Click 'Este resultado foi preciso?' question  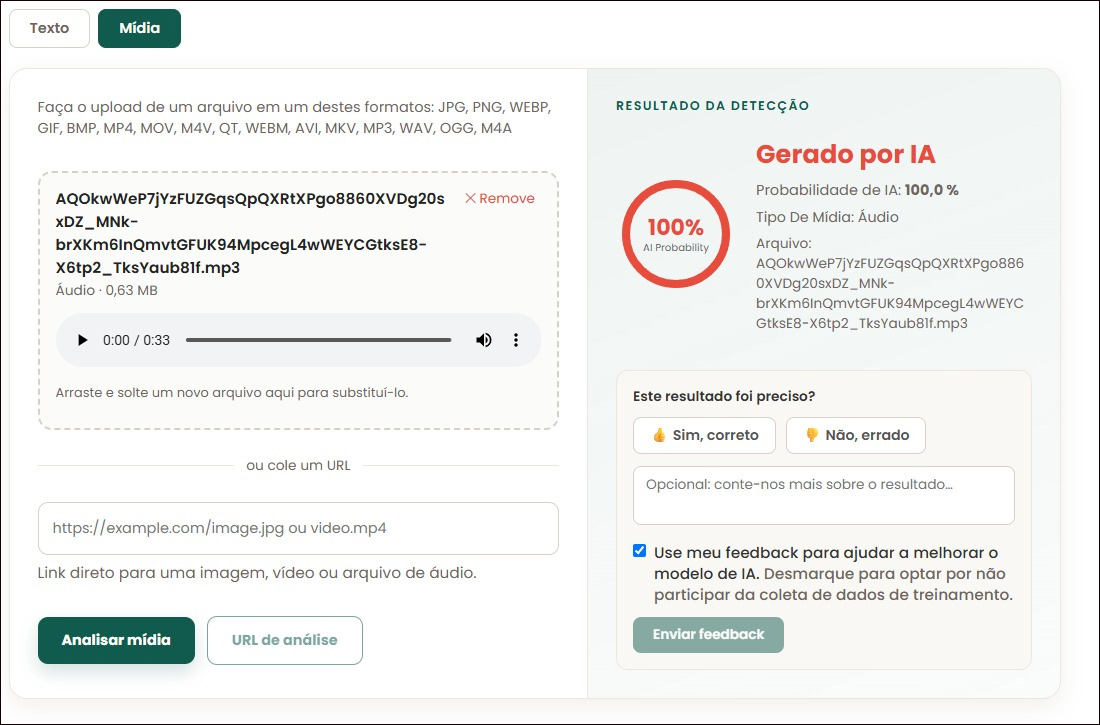(724, 397)
